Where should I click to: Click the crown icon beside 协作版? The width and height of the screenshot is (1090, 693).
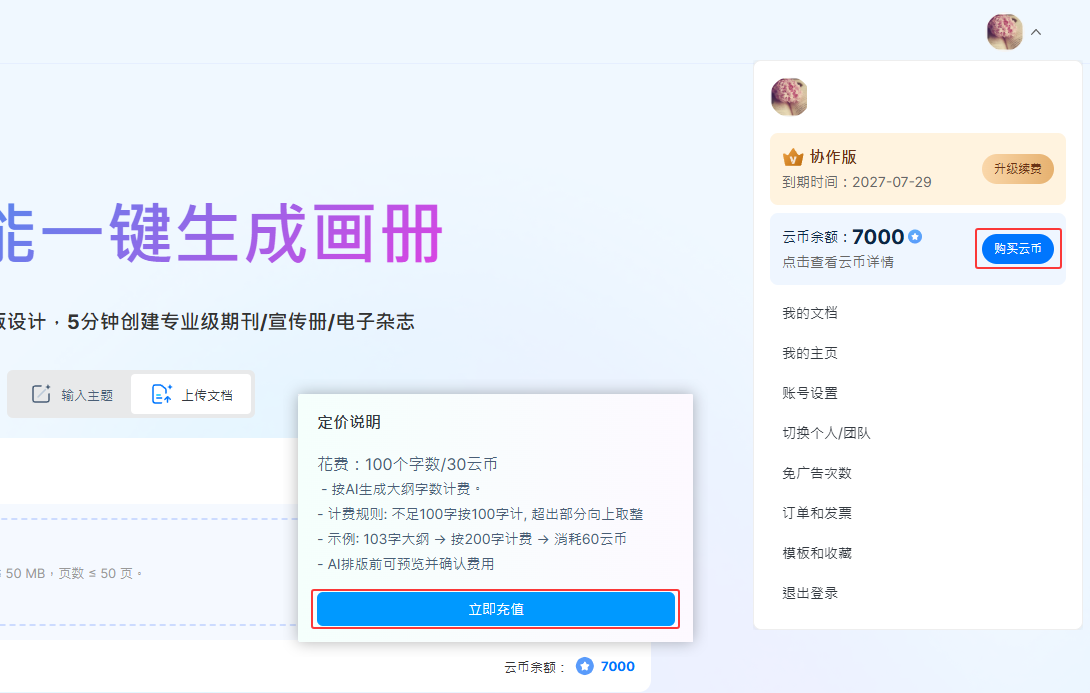(793, 158)
